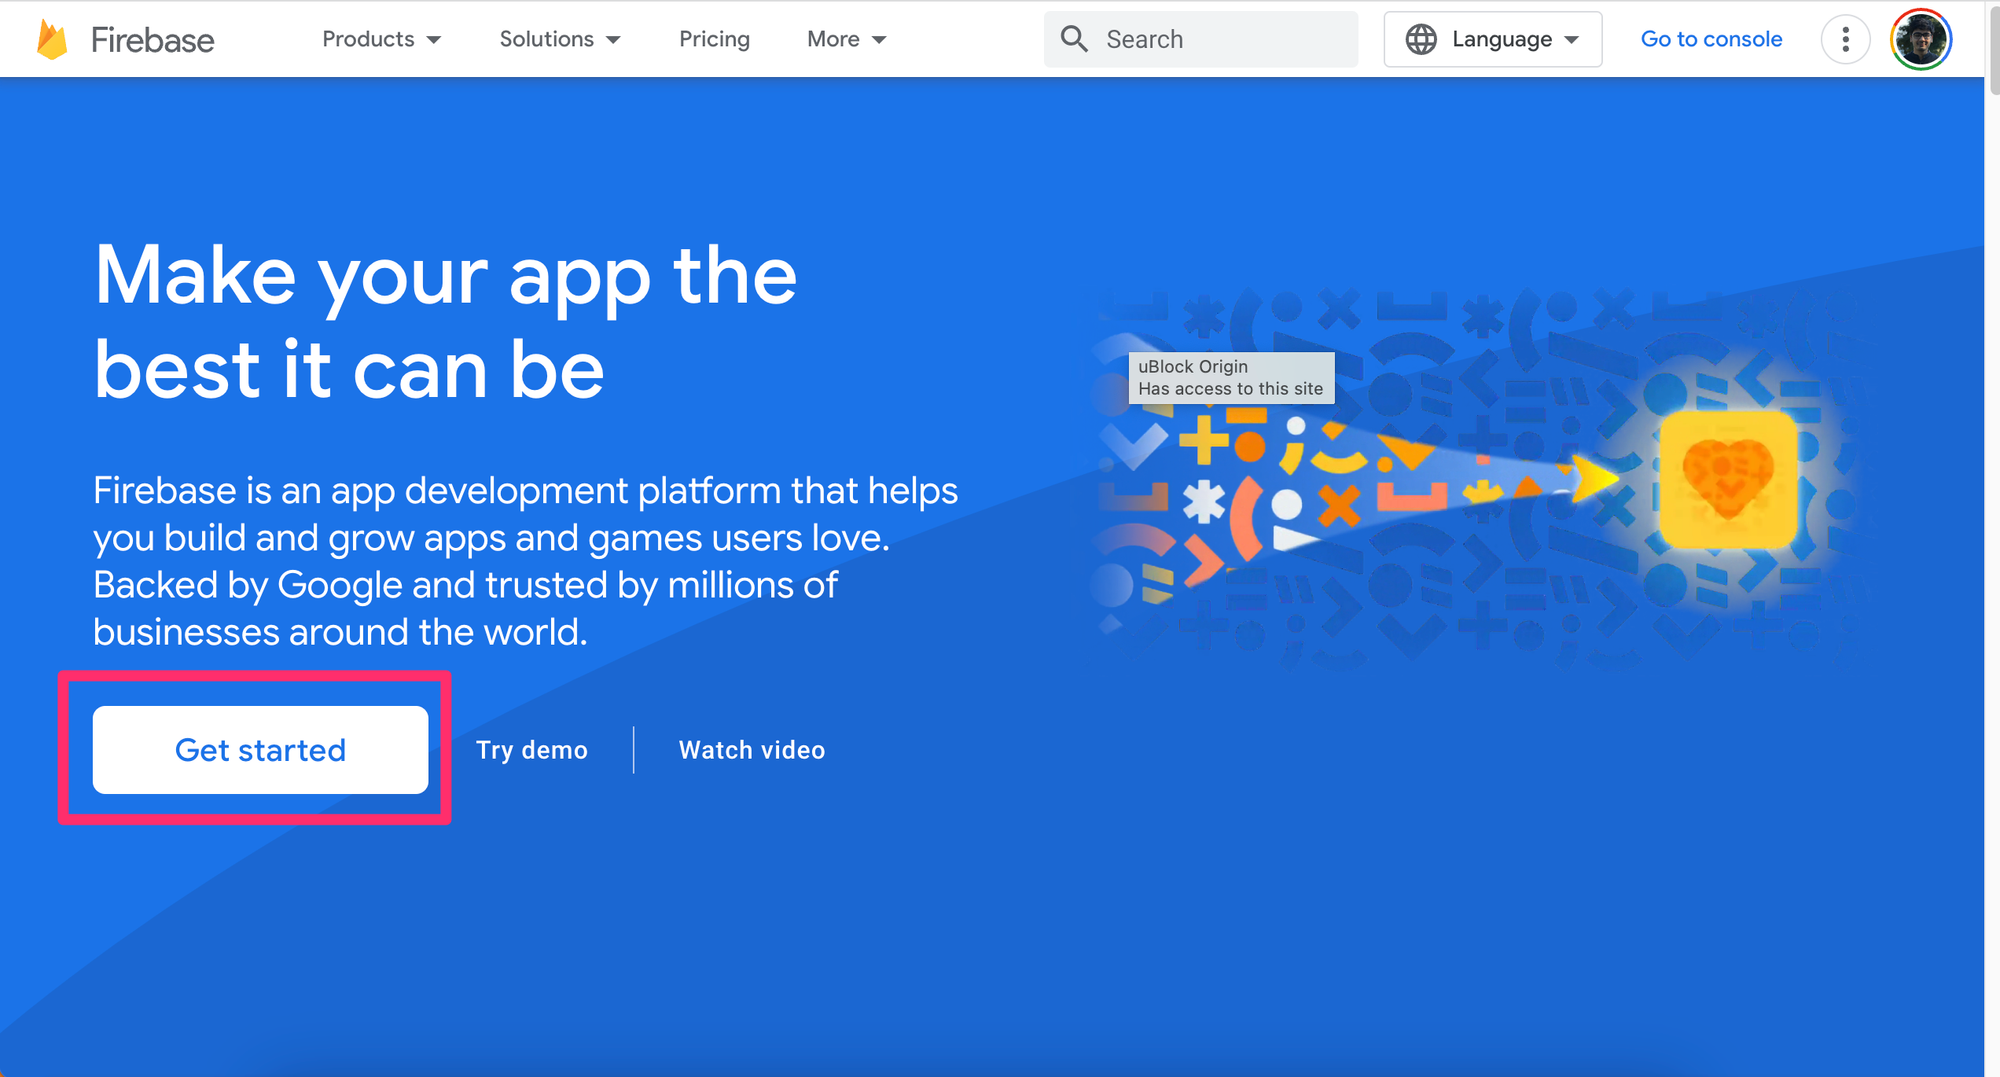Click the Firebase description paragraph

pos(525,561)
